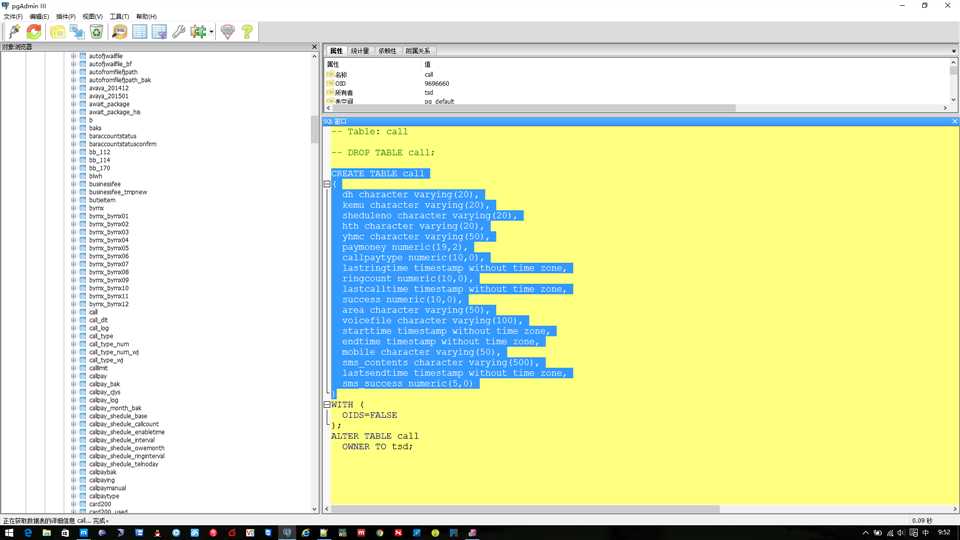Switch to the 依赖性 tab
The width and height of the screenshot is (960, 540).
coord(387,51)
